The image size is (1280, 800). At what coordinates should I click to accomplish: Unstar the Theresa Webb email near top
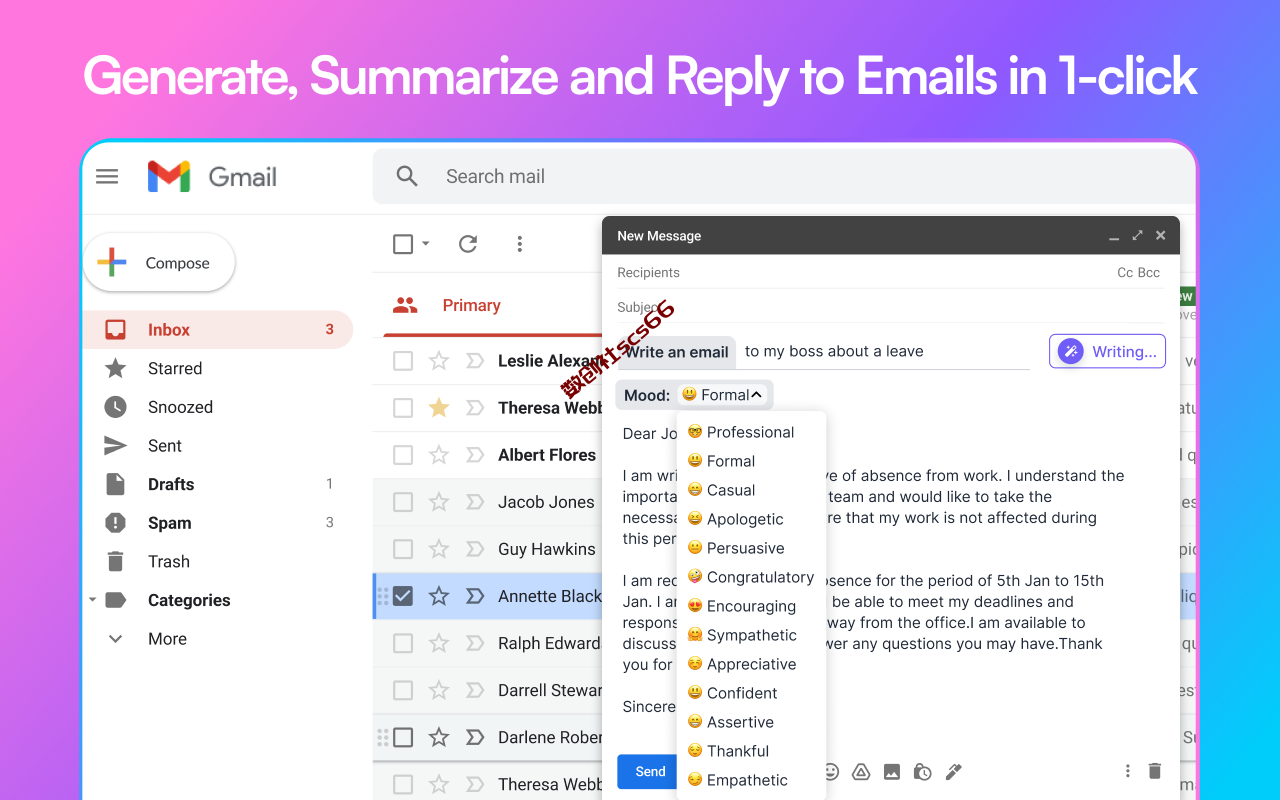pyautogui.click(x=439, y=408)
